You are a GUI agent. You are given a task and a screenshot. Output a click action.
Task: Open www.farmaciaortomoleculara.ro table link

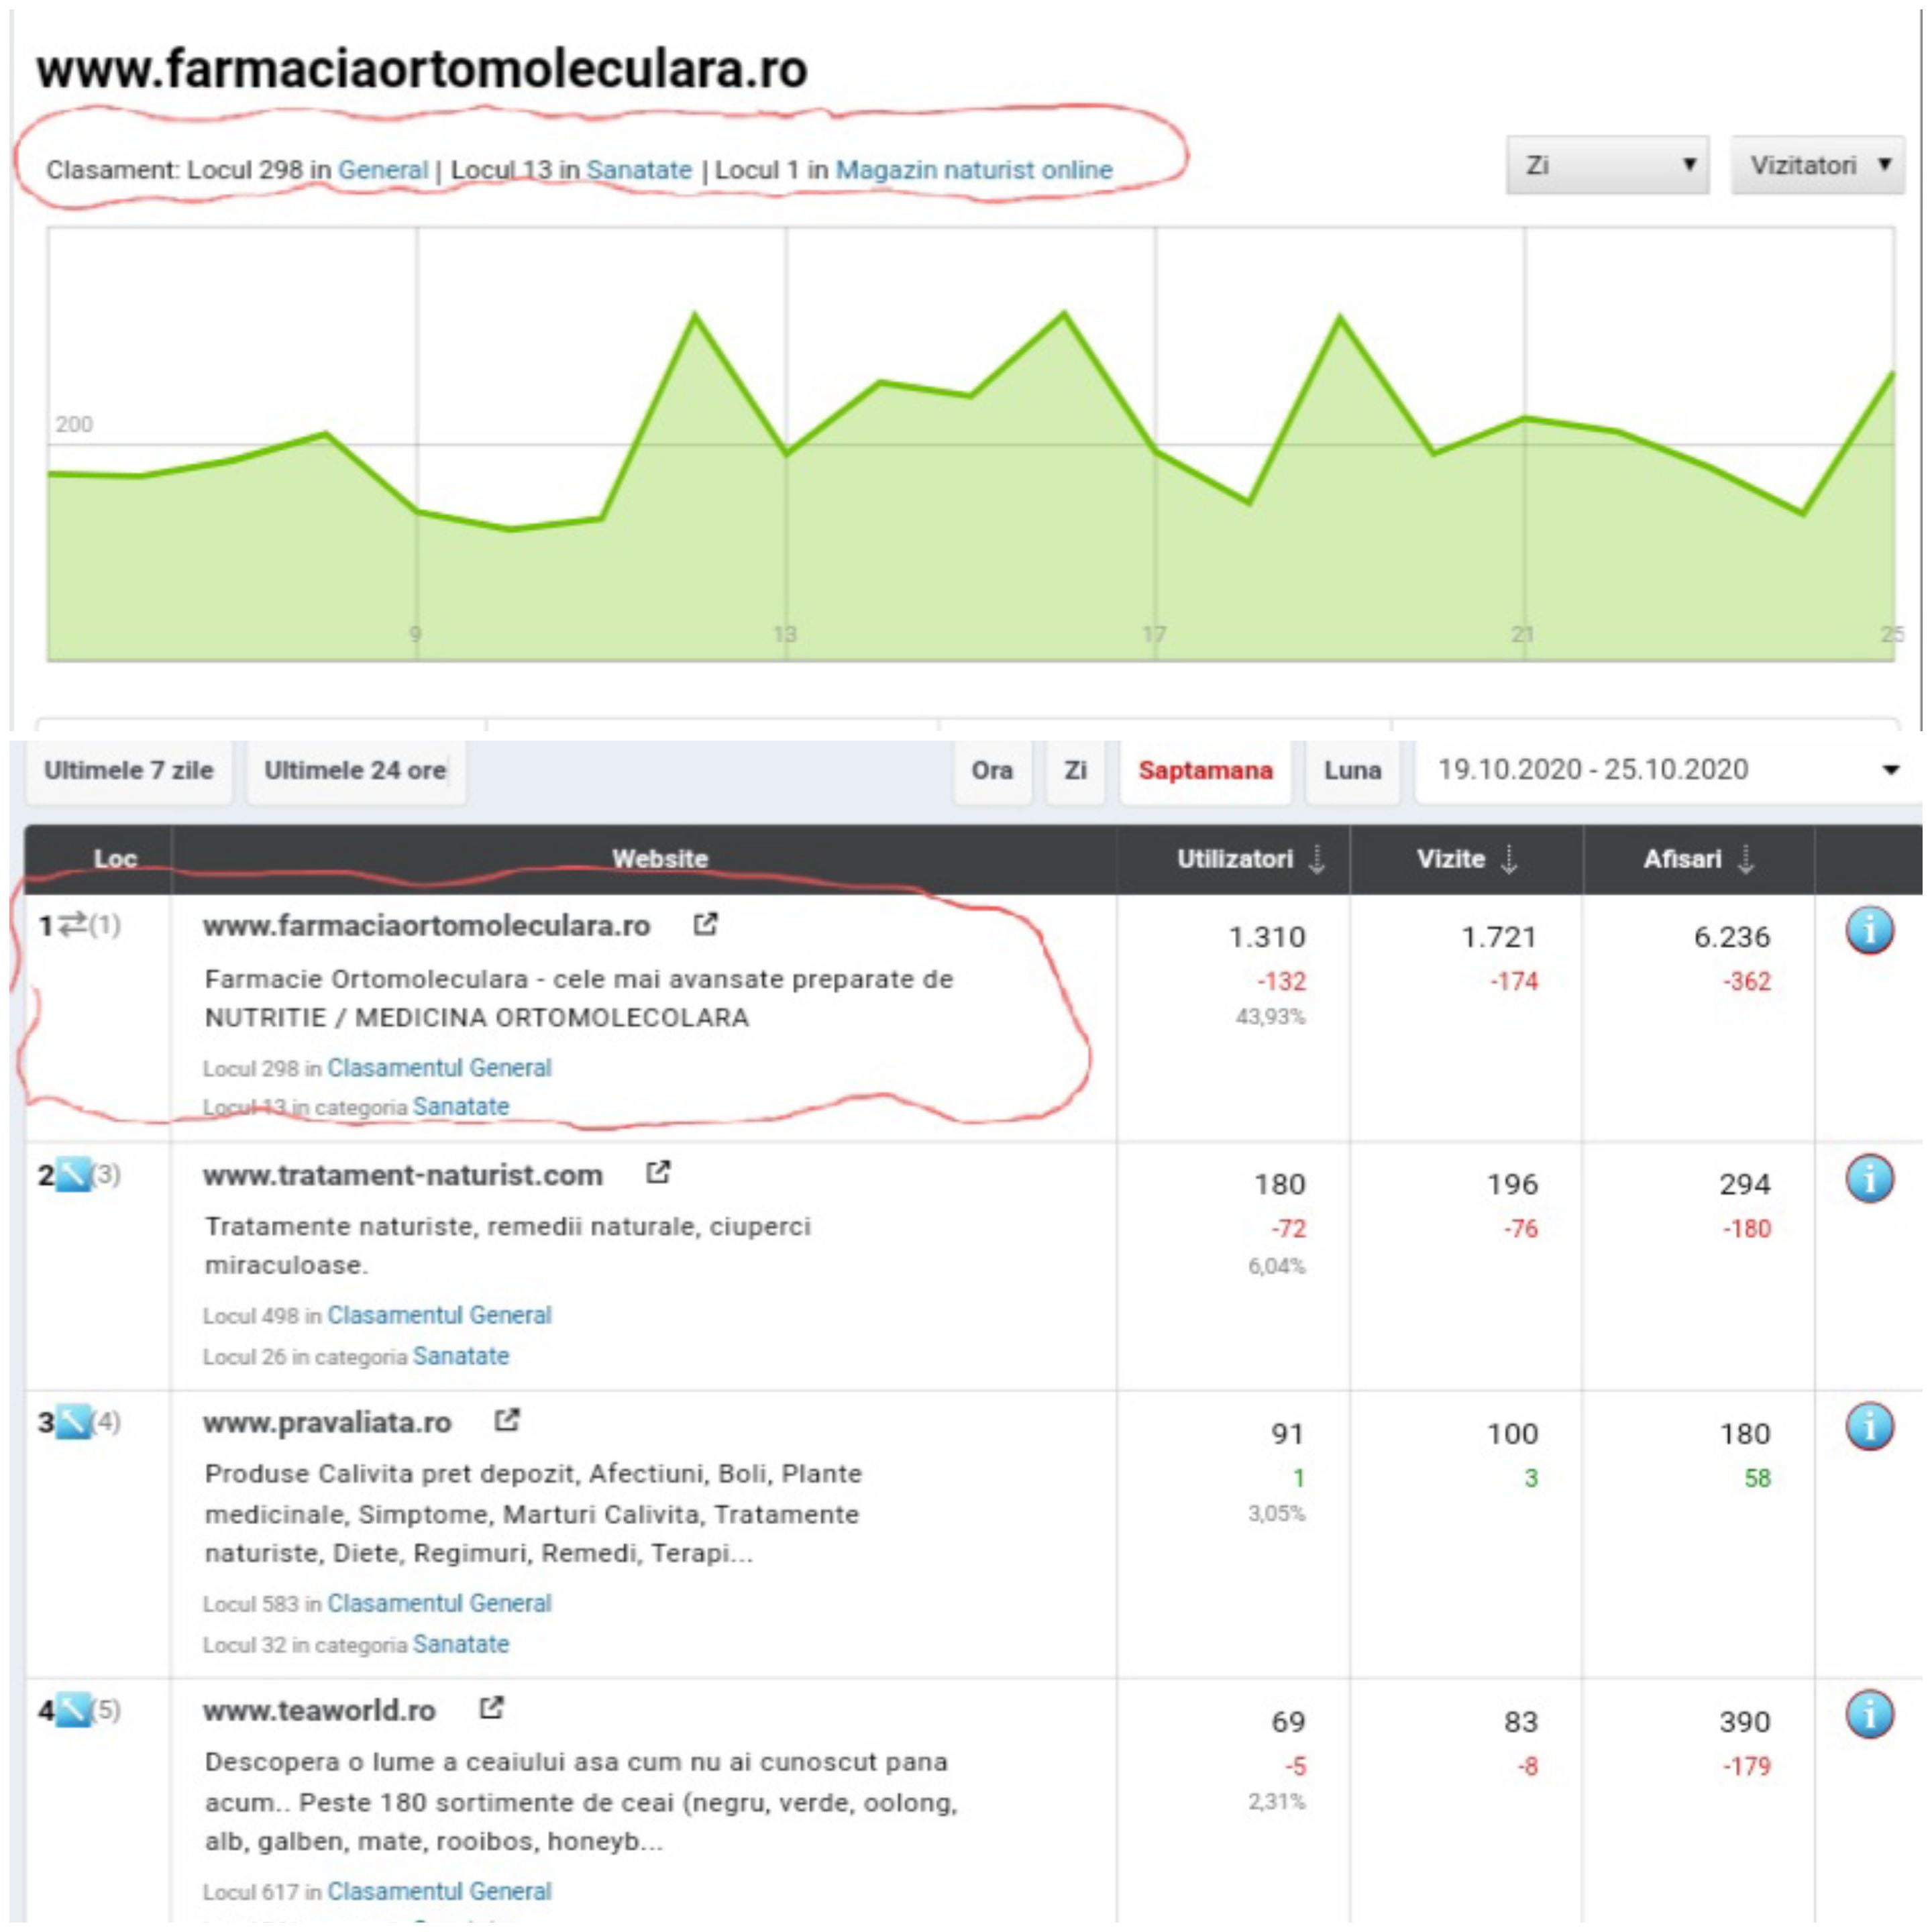427,926
